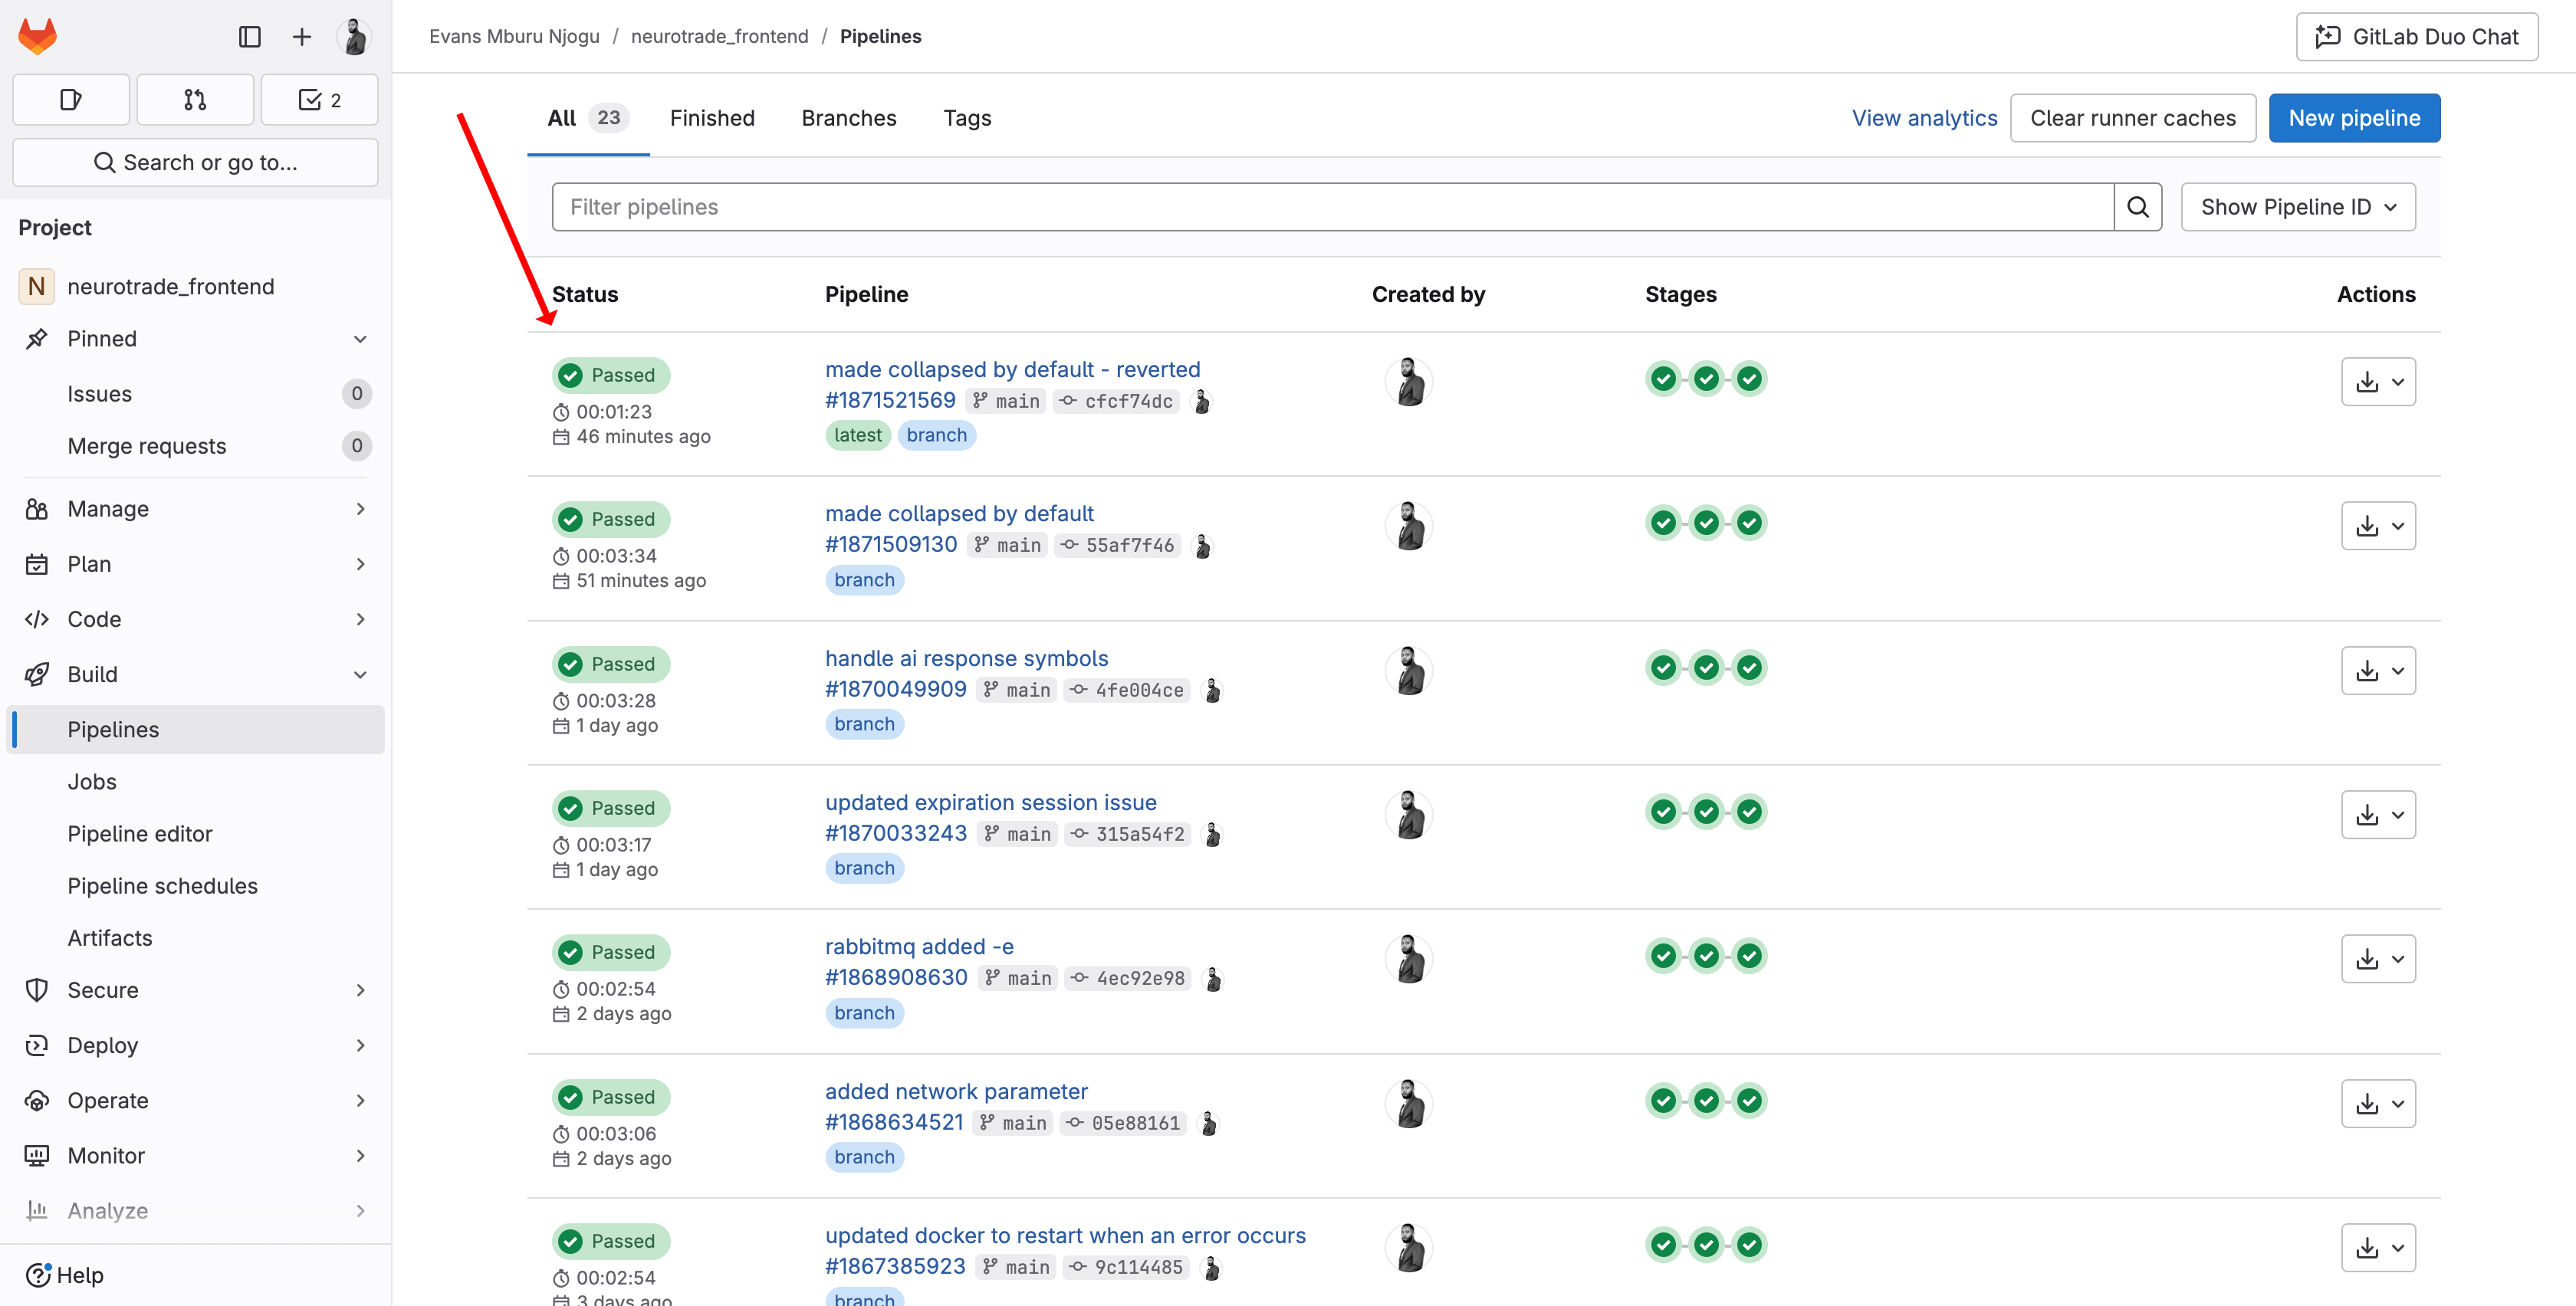2576x1306 pixels.
Task: Click the plus create-new icon
Action: pyautogui.click(x=301, y=37)
